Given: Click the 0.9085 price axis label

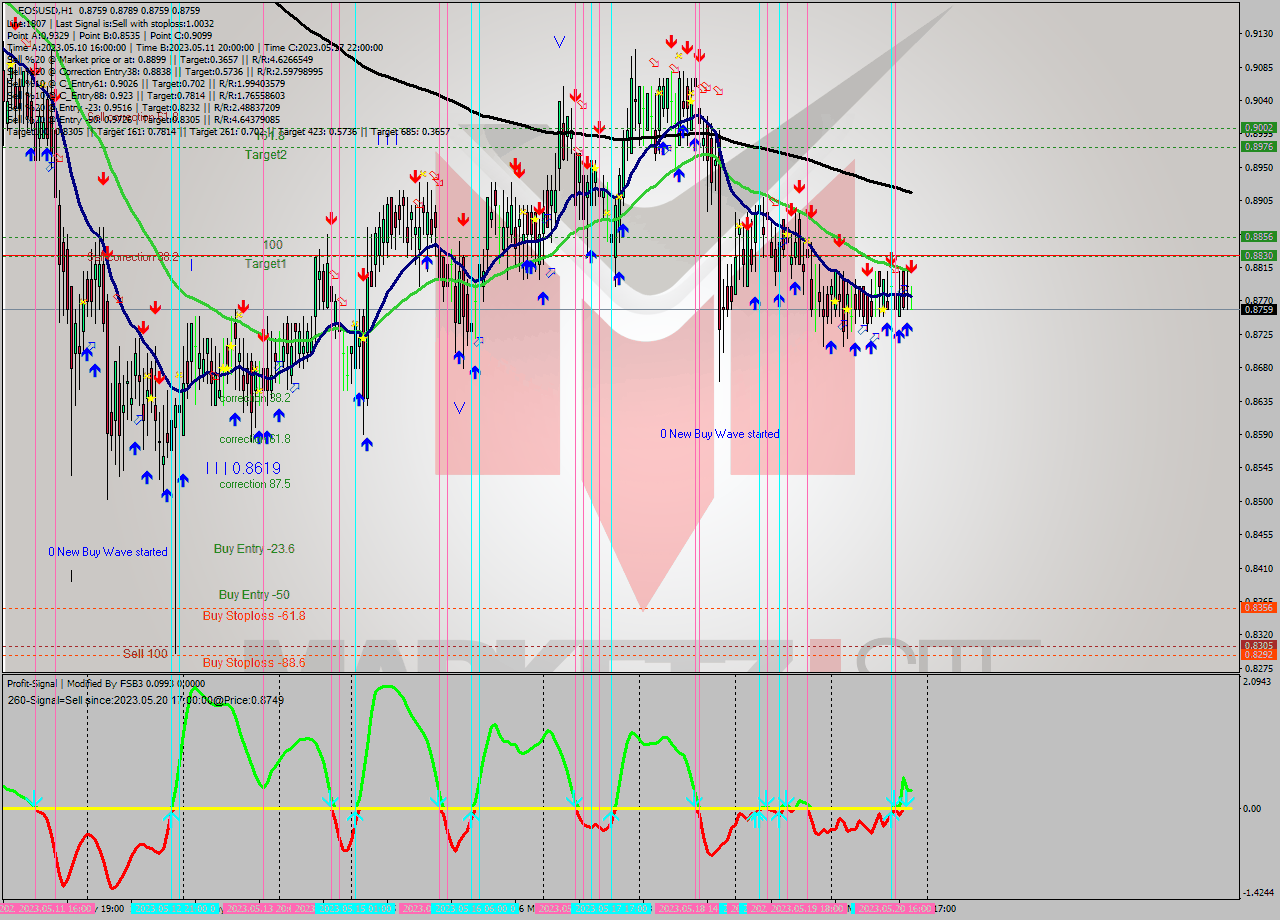Looking at the screenshot, I should point(1258,68).
